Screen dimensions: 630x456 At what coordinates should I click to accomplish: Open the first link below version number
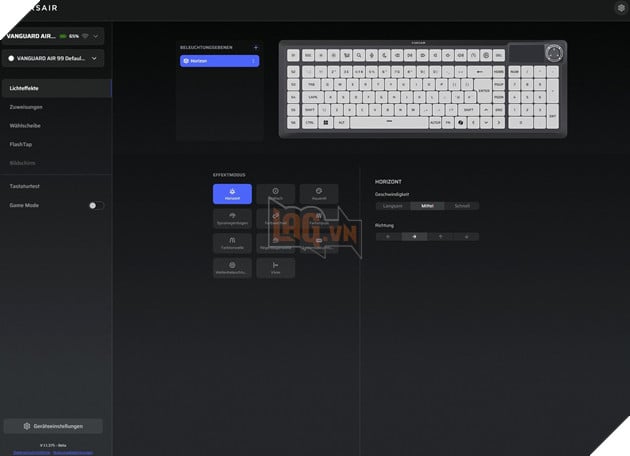click(x=32, y=453)
